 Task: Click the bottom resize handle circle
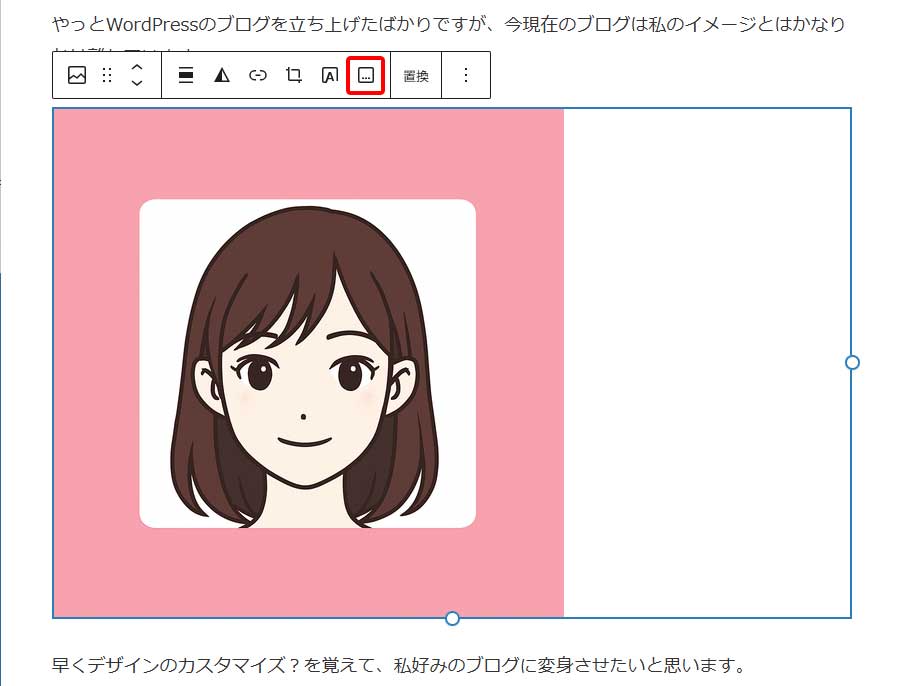coord(454,617)
